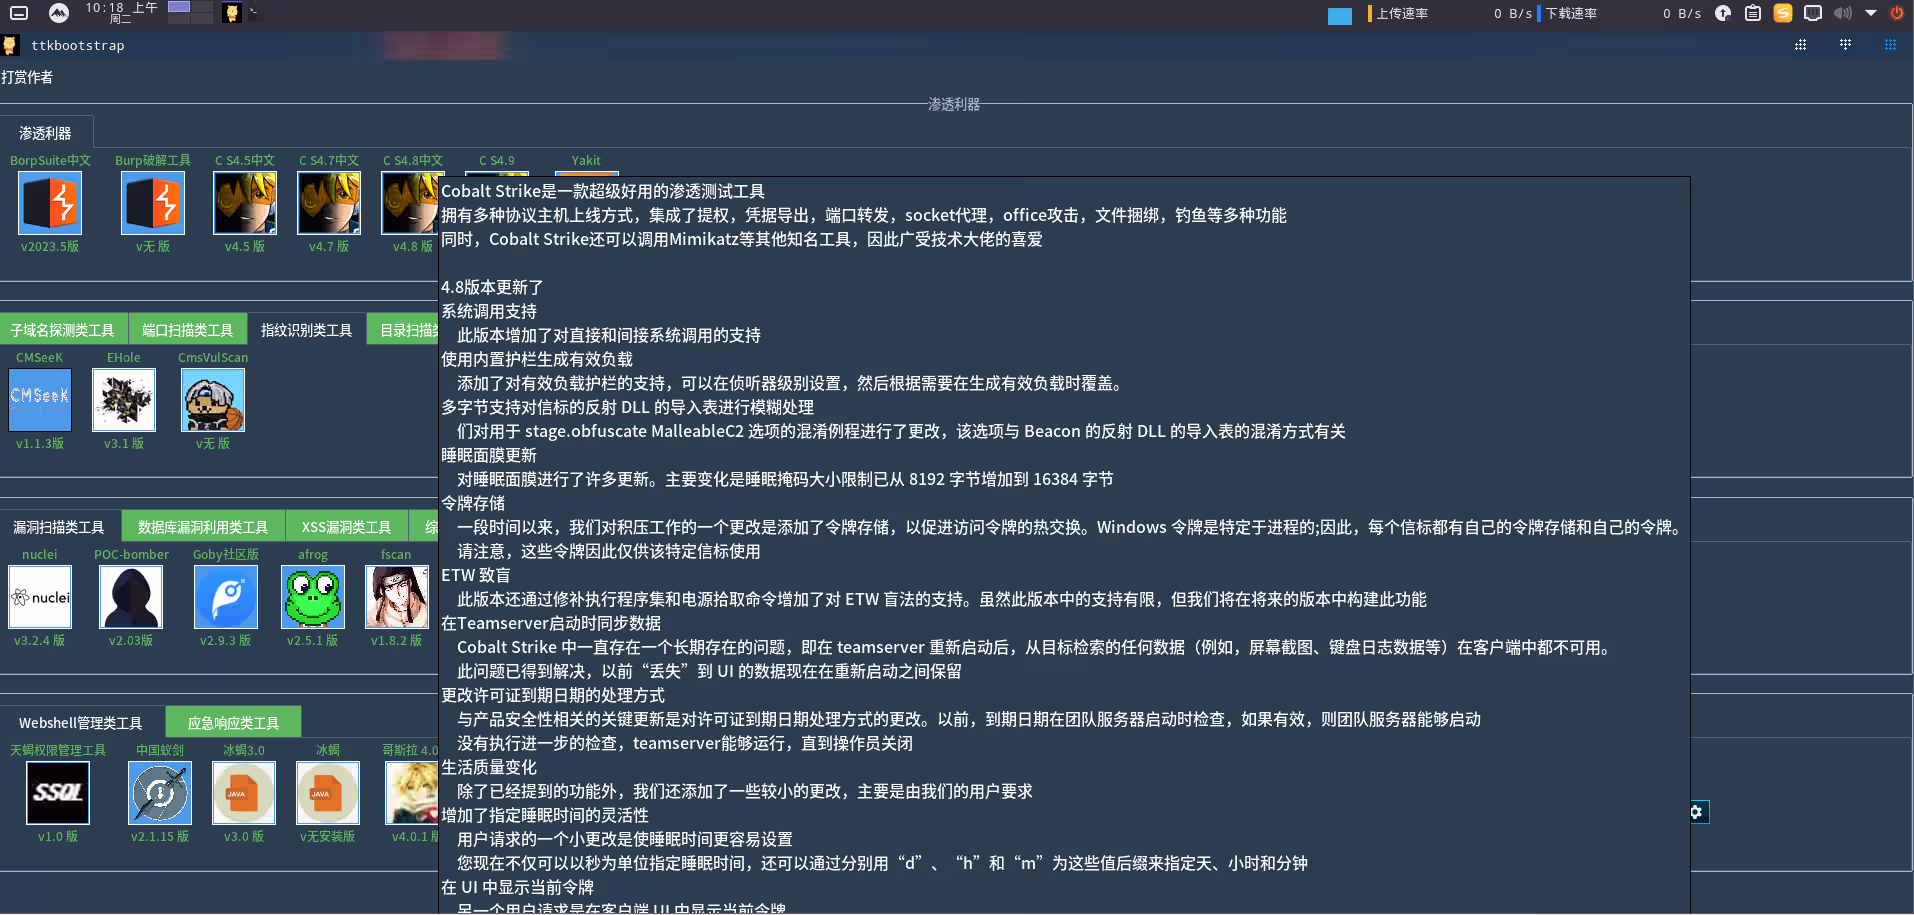Image resolution: width=1914 pixels, height=915 pixels.
Task: Open the EHole v3.1 fingerprint tool
Action: [x=124, y=400]
